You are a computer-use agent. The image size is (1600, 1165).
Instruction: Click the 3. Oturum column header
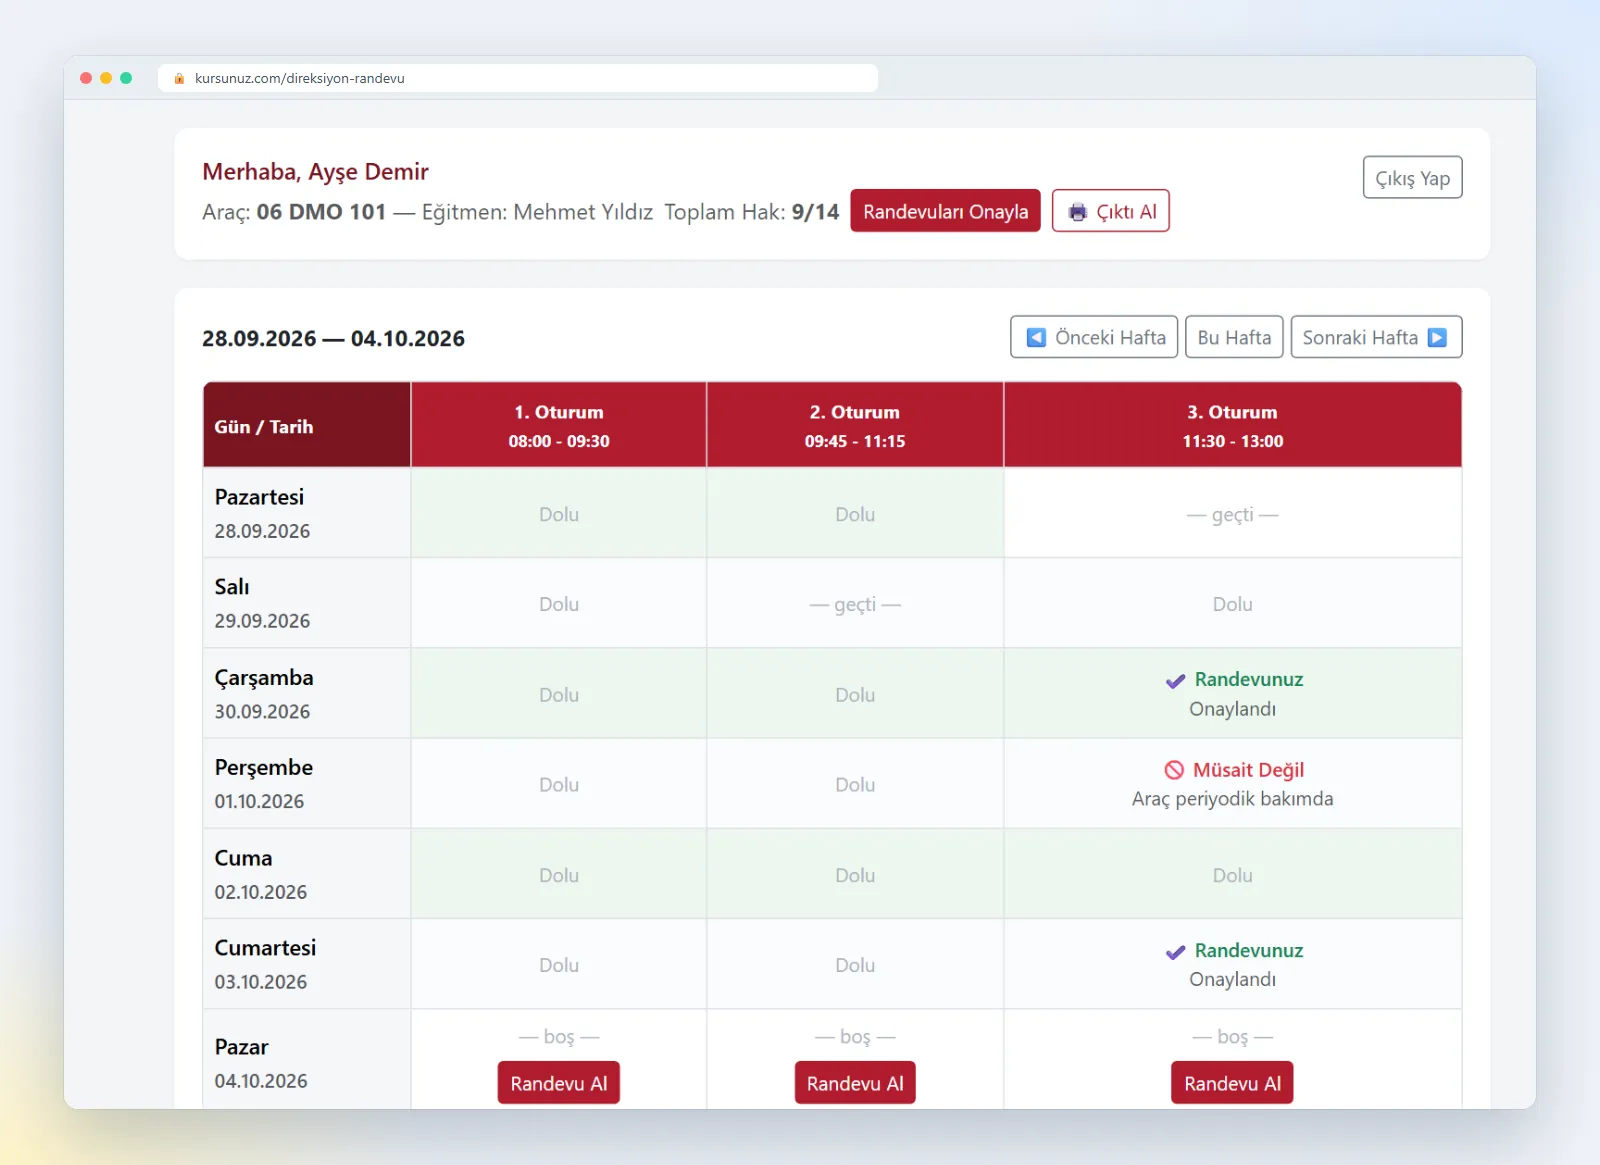pyautogui.click(x=1233, y=425)
